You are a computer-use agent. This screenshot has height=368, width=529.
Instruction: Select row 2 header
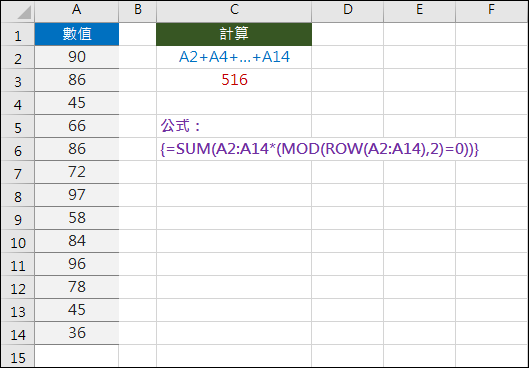click(x=18, y=58)
